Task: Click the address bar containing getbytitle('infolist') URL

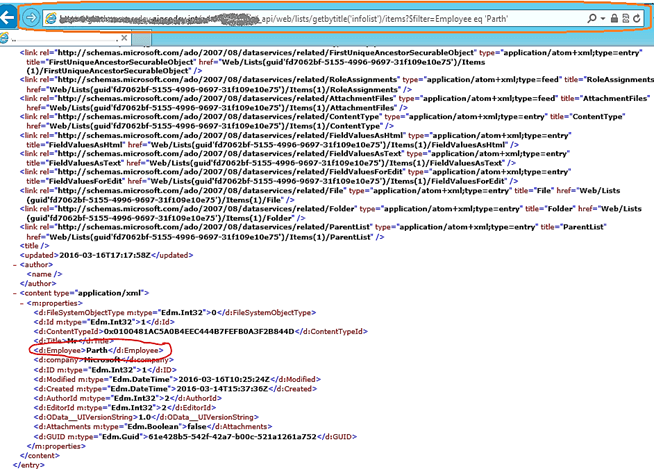Action: (317, 18)
